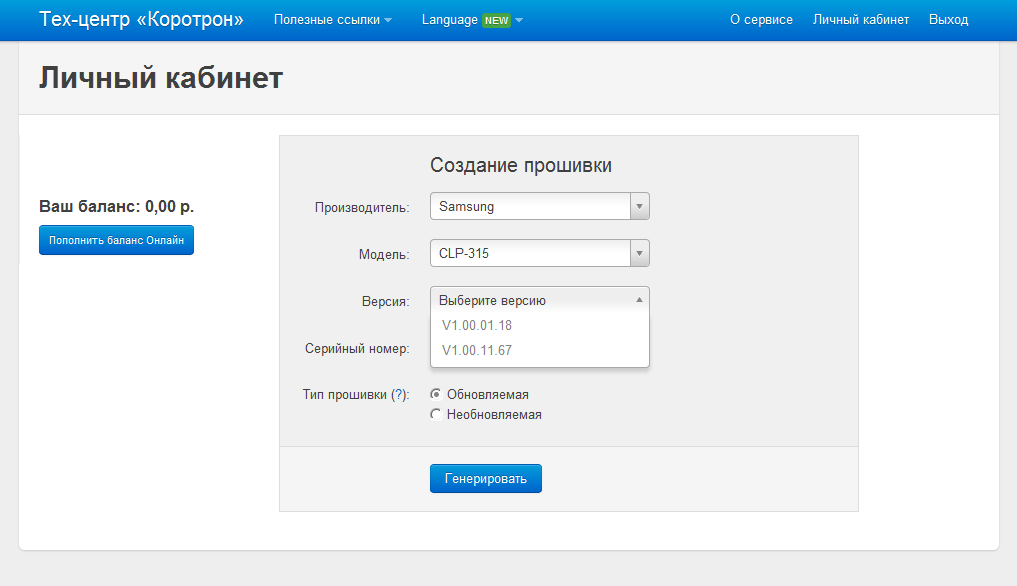Click the up arrow of version dropdown

click(640, 300)
